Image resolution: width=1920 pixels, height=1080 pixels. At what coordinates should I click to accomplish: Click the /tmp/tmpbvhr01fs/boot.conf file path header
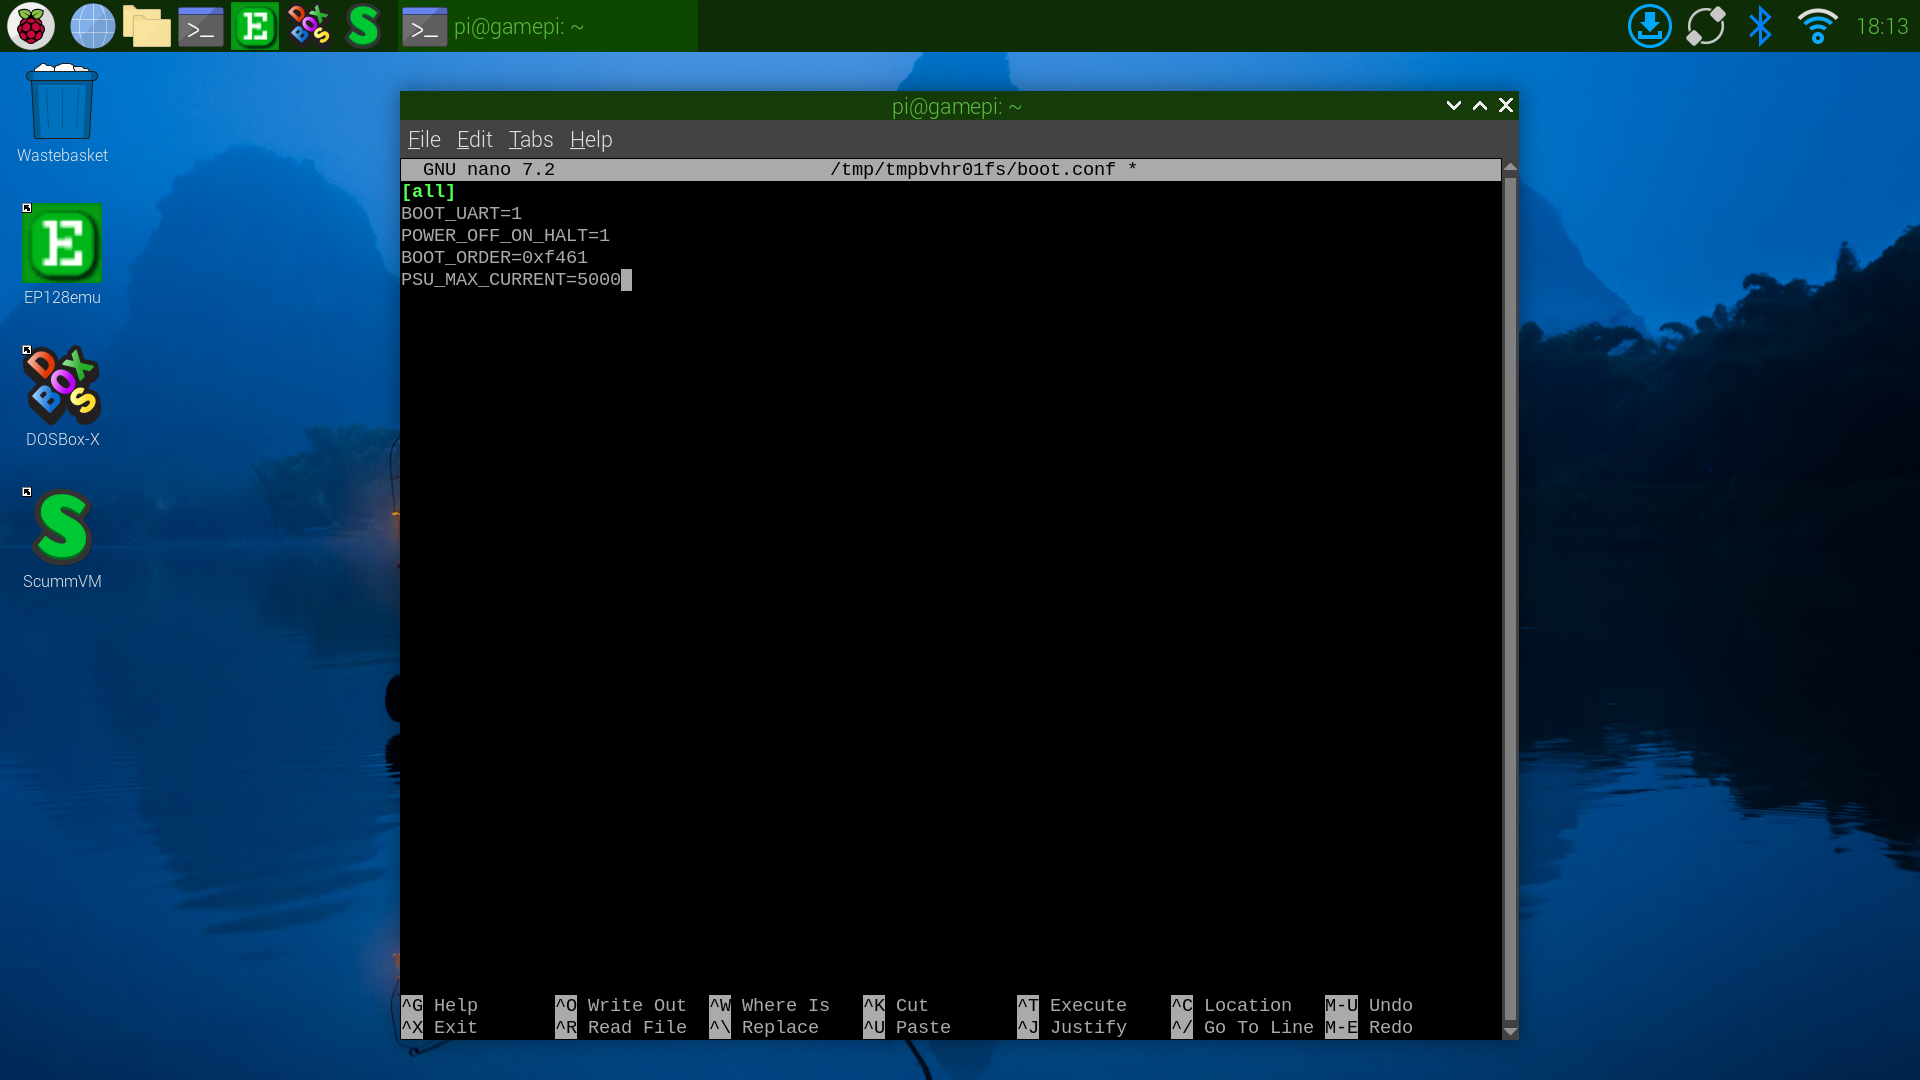(x=973, y=169)
